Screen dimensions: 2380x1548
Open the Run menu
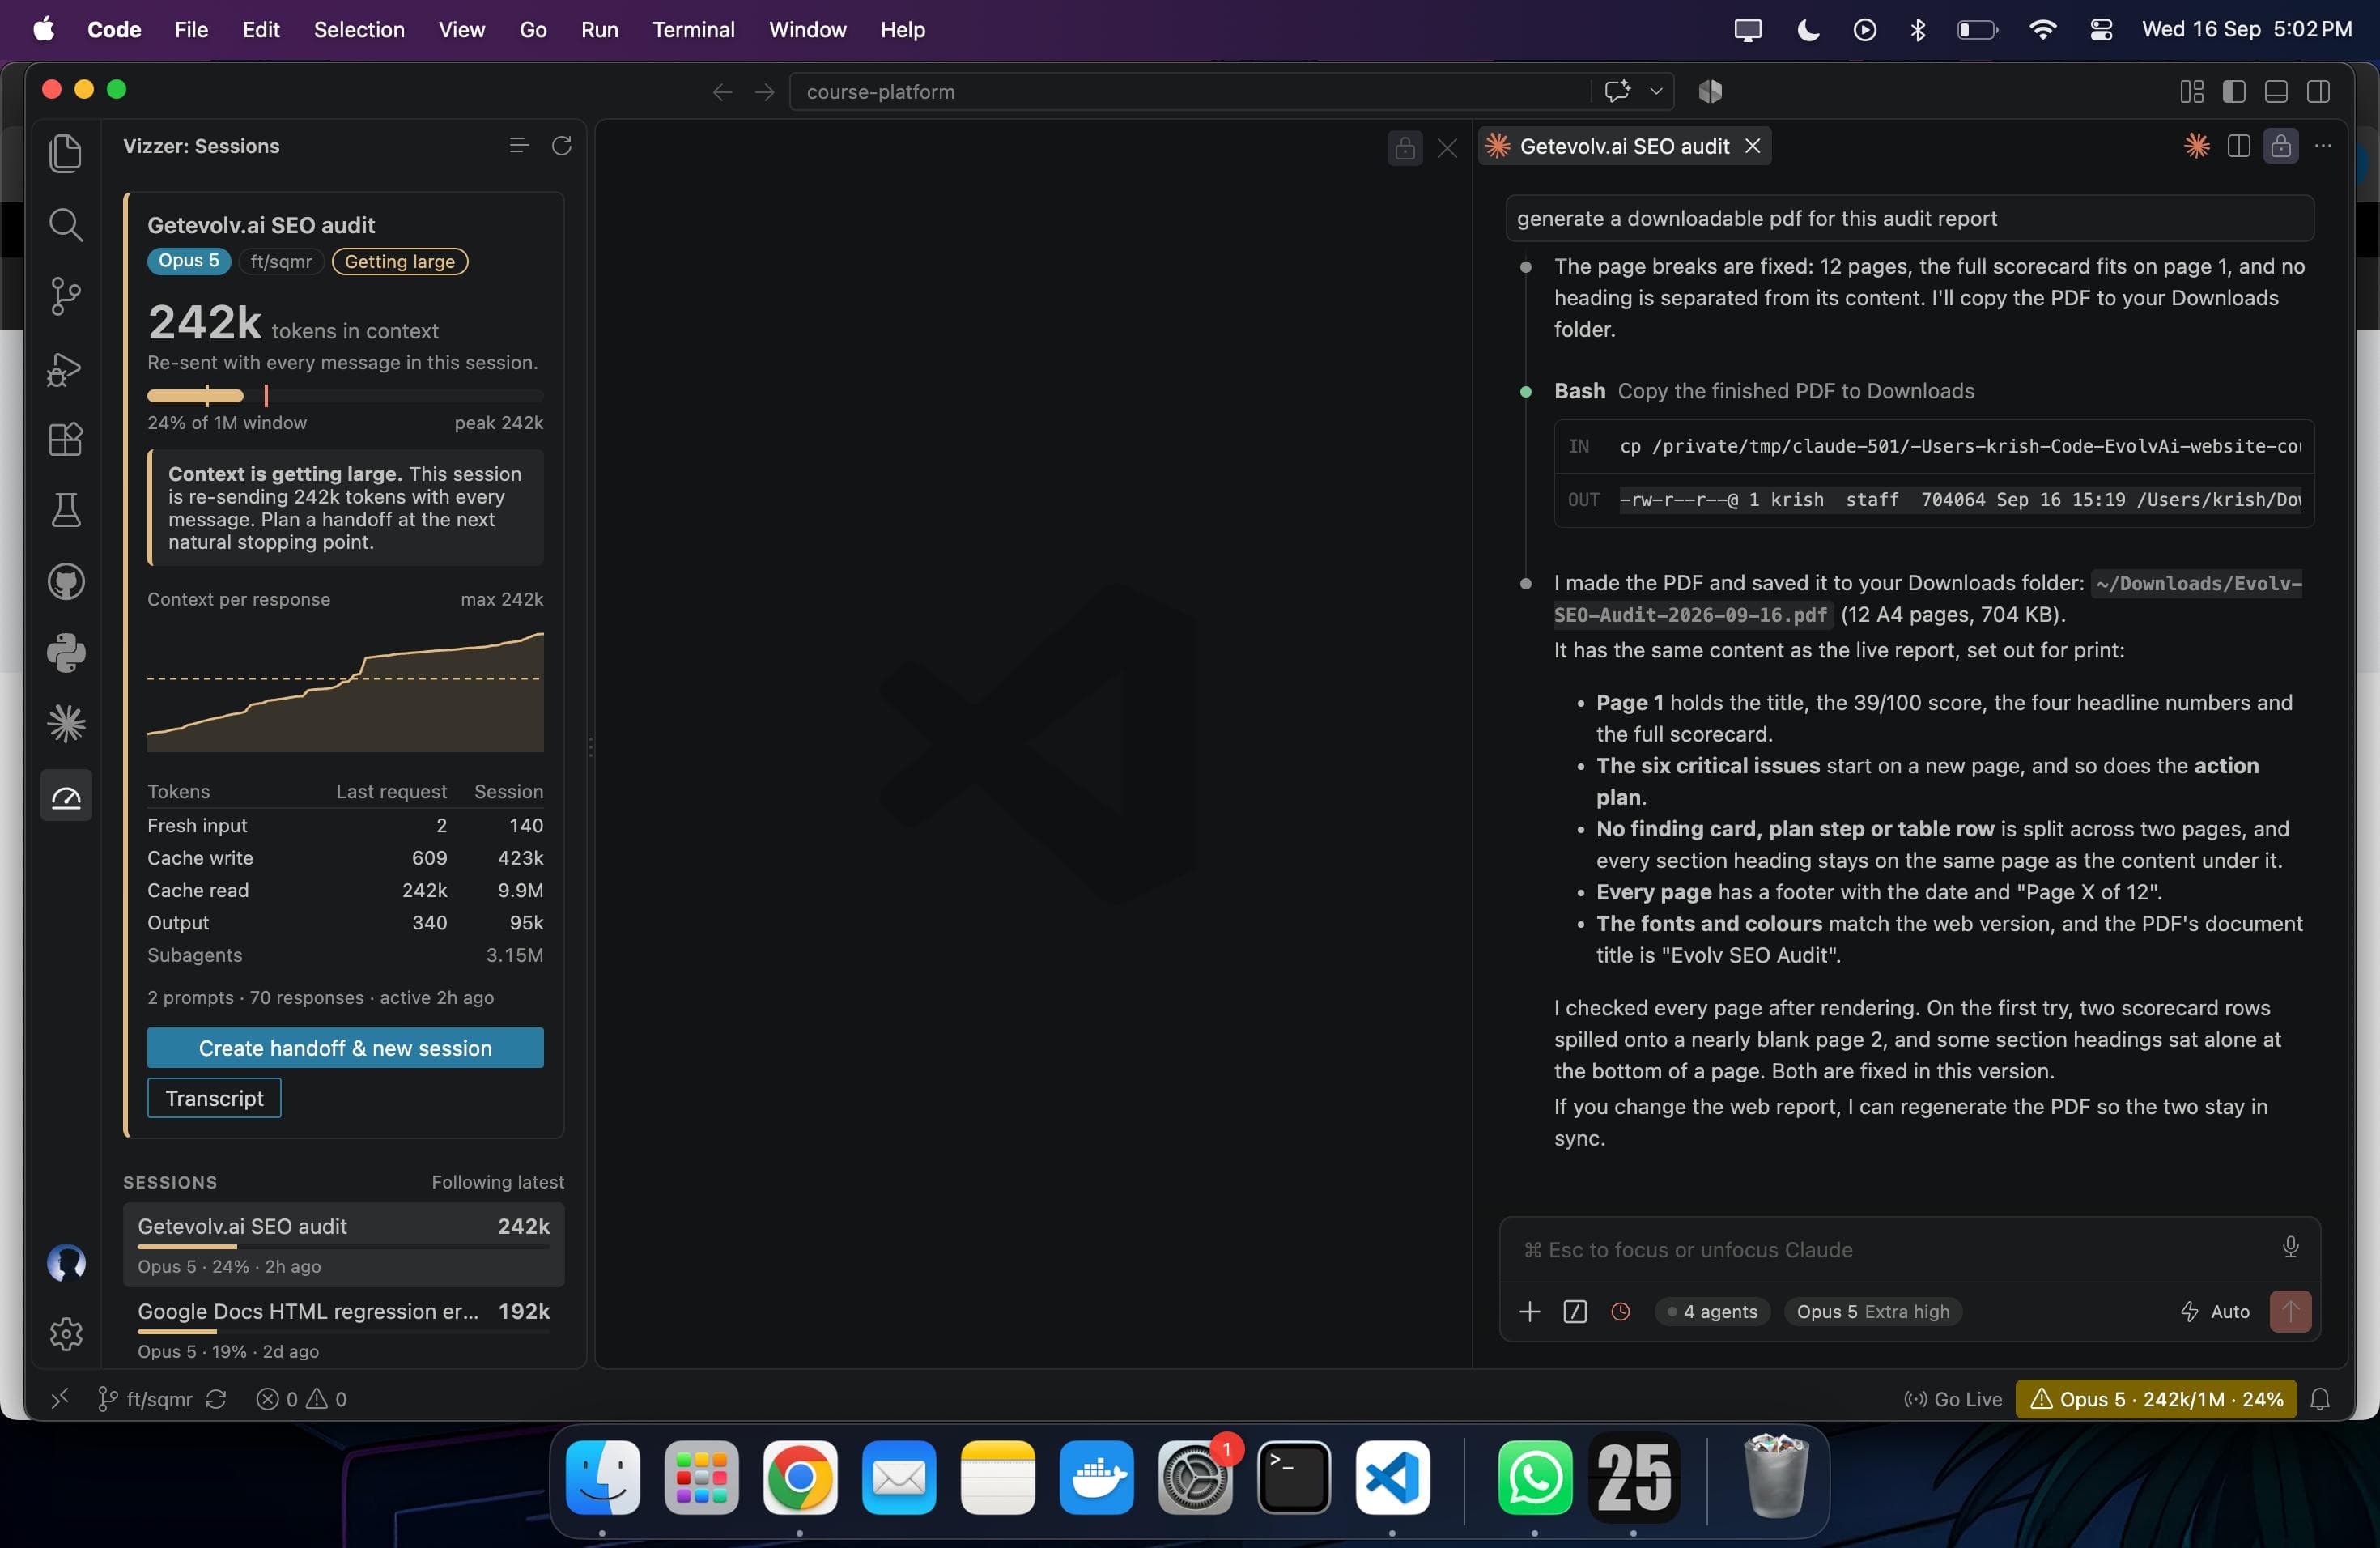click(599, 30)
